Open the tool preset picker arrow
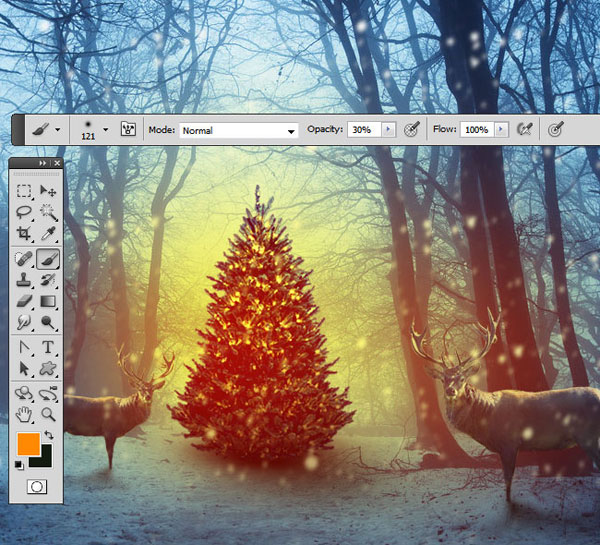This screenshot has height=545, width=600. (57, 130)
